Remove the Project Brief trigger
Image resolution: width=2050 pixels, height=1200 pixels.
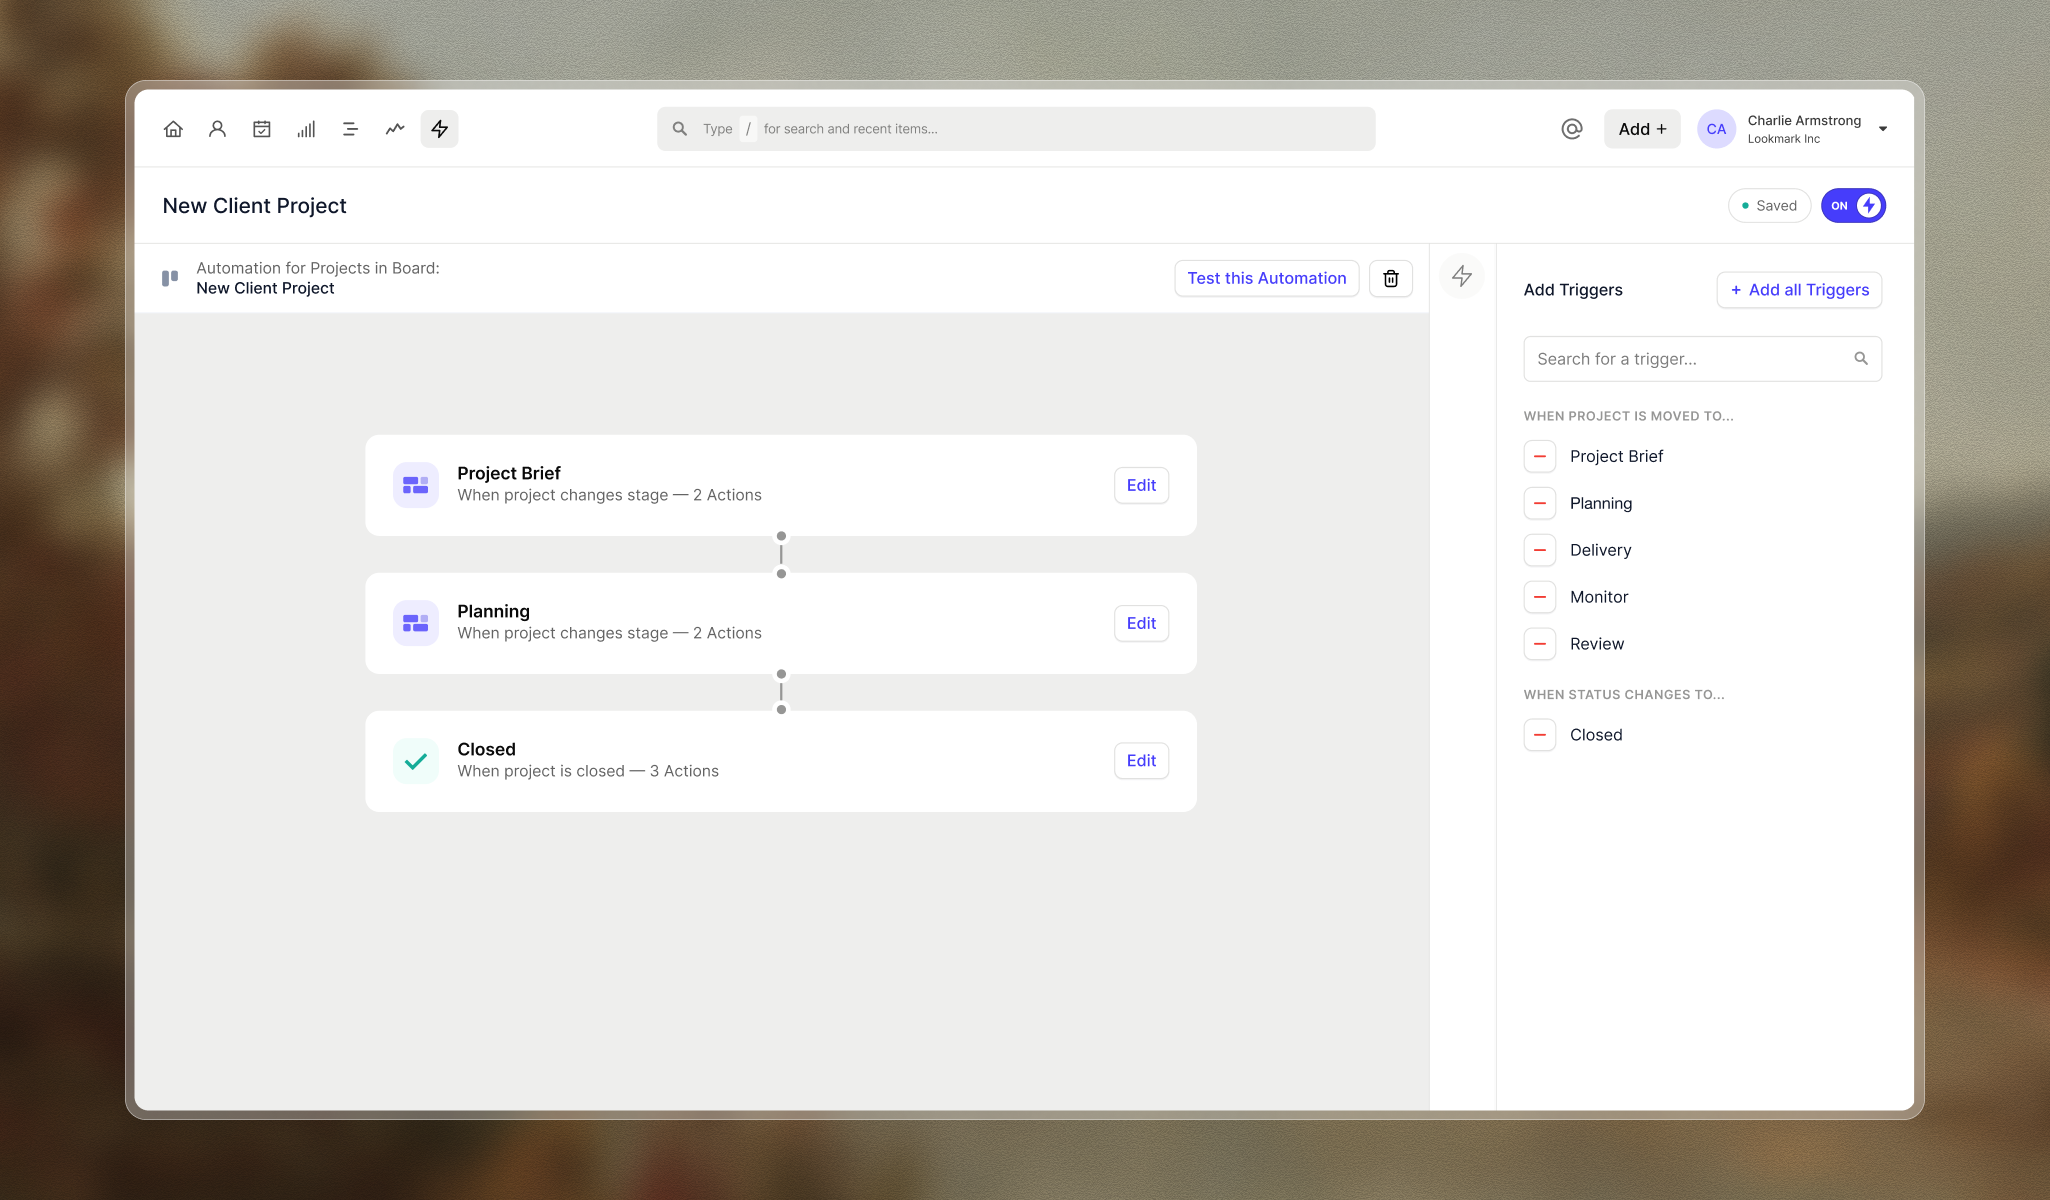(1539, 456)
